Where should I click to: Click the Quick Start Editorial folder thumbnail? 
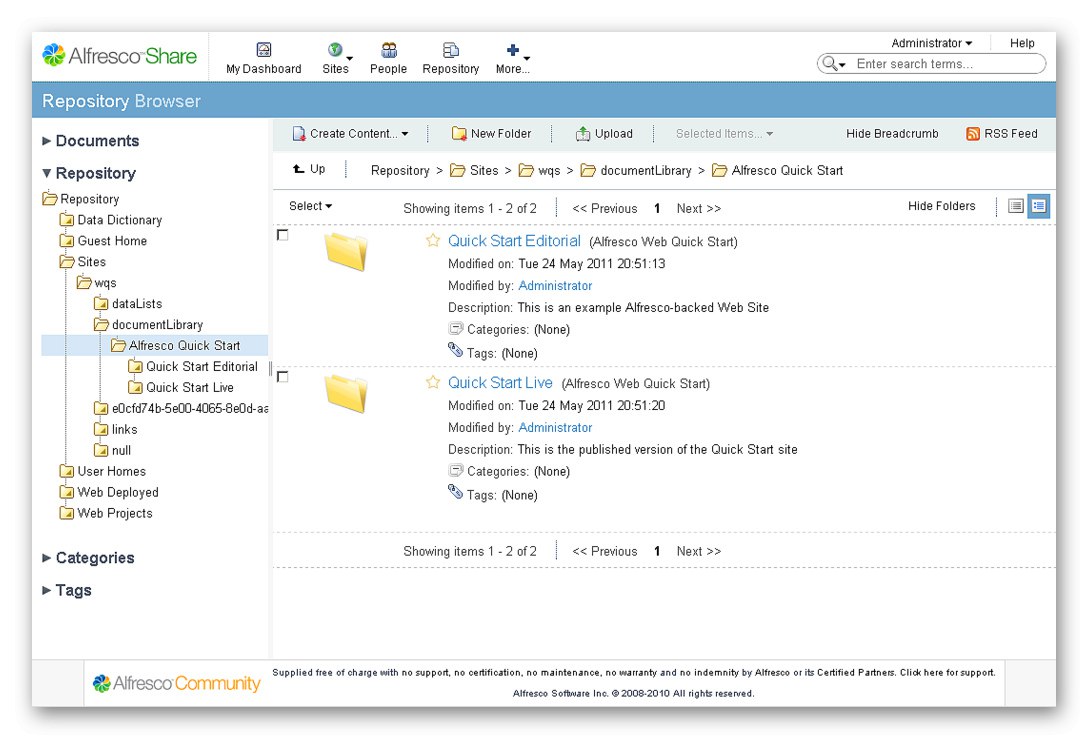click(346, 252)
